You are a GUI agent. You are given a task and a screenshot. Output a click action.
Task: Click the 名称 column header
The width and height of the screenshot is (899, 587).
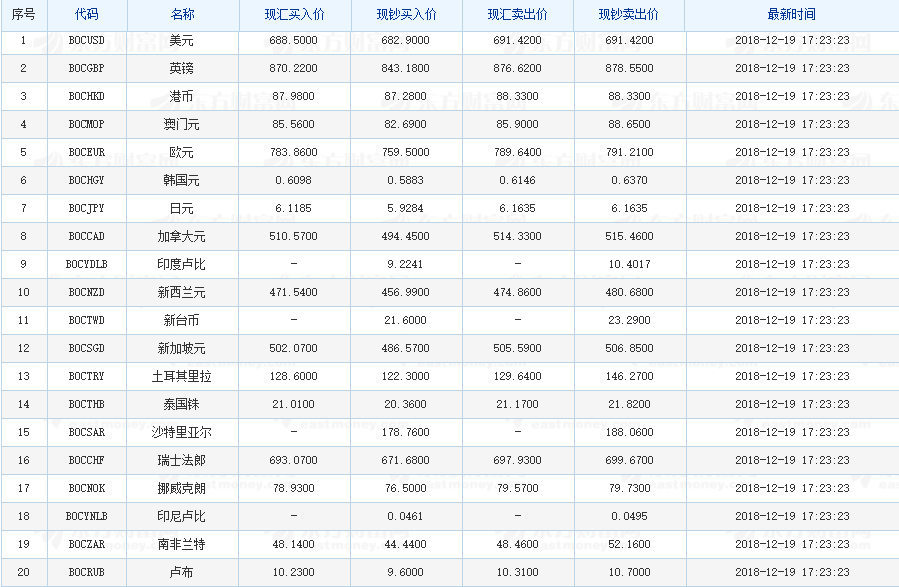click(182, 14)
